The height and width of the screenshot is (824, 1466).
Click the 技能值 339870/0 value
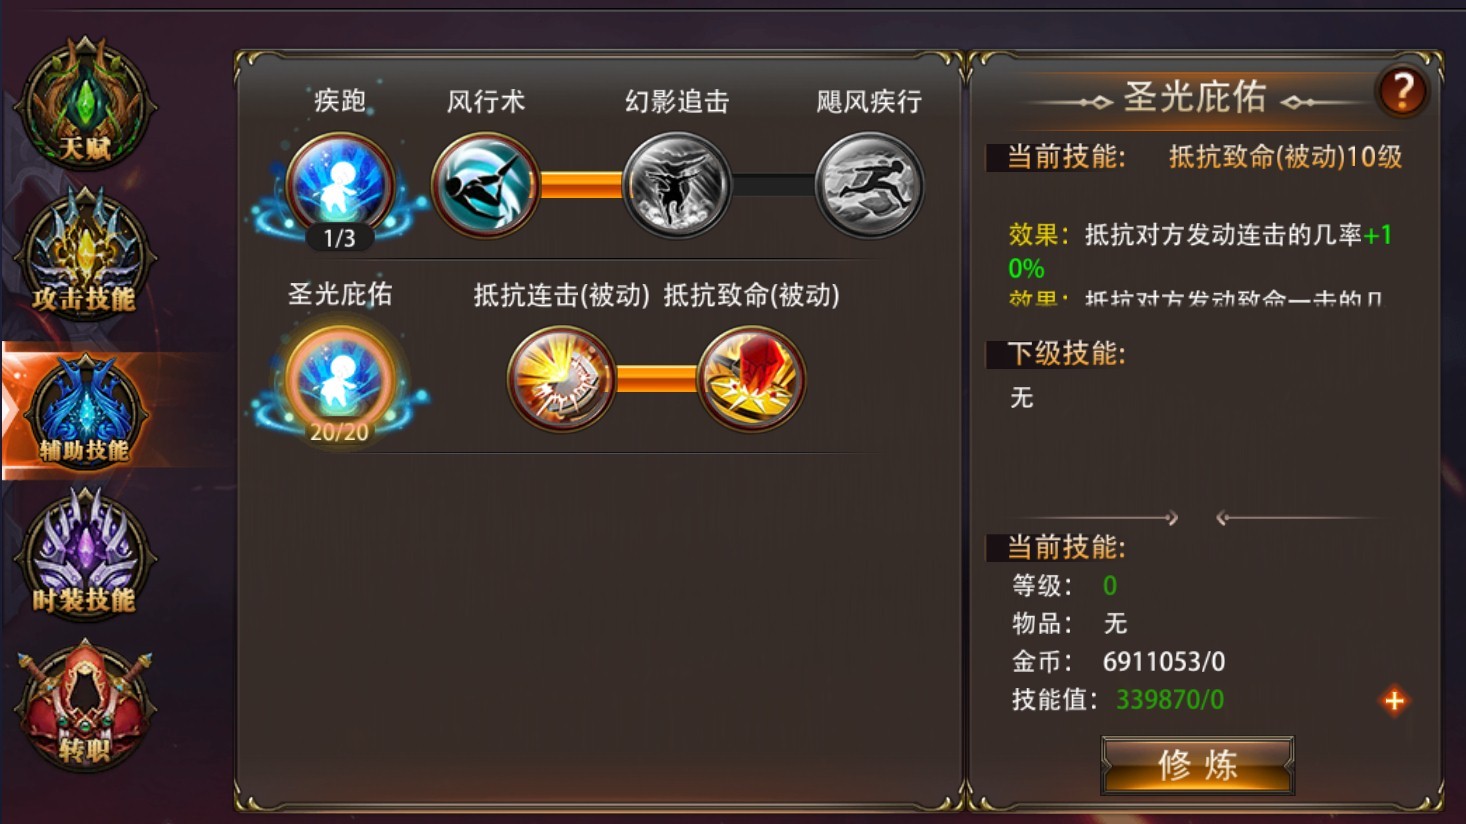(x=1169, y=700)
